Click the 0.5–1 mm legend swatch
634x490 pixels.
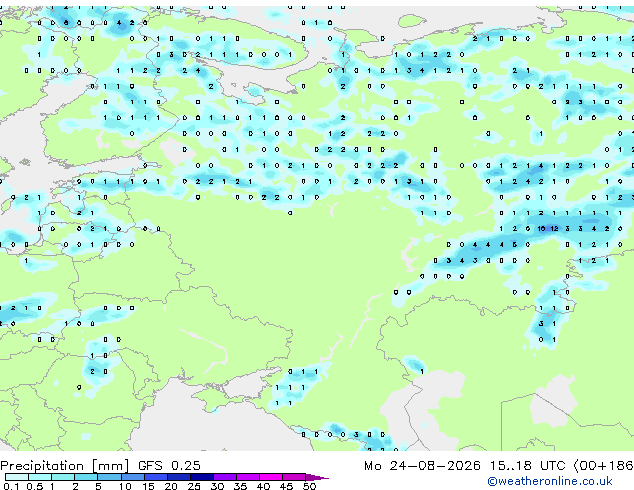pos(40,477)
